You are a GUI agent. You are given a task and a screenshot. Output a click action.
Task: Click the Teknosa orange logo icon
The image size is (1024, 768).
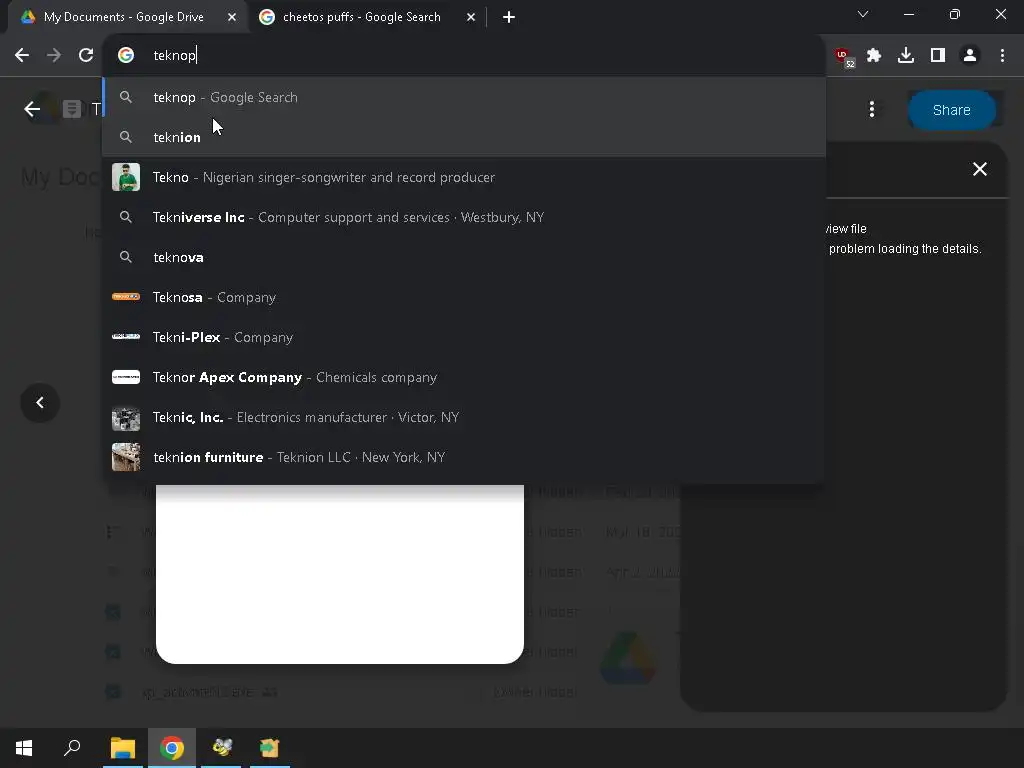coord(126,296)
